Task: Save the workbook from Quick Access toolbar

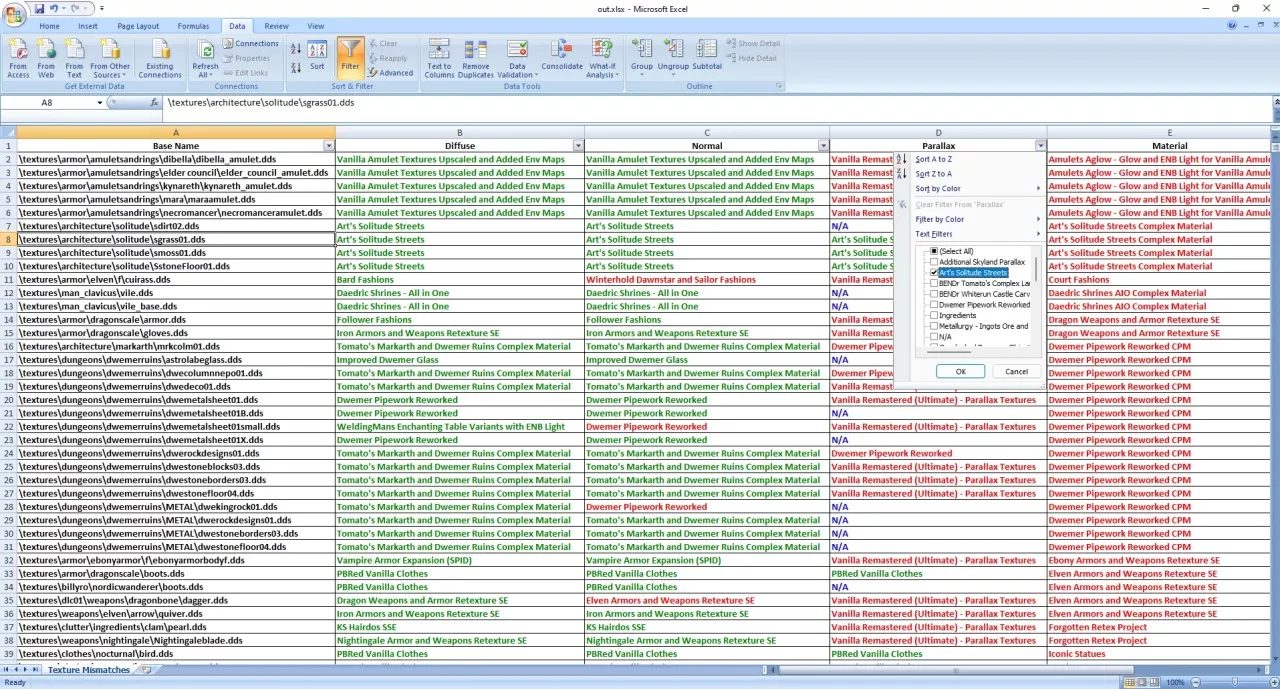Action: tap(40, 8)
